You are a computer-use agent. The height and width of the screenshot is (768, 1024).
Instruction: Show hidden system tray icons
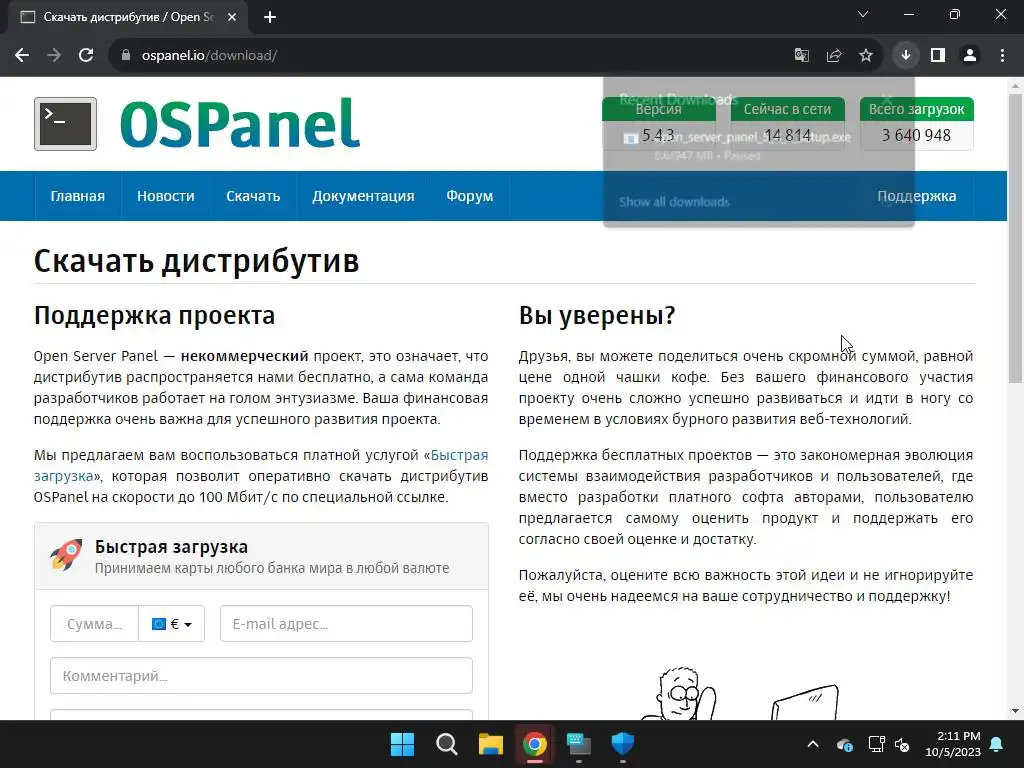812,744
